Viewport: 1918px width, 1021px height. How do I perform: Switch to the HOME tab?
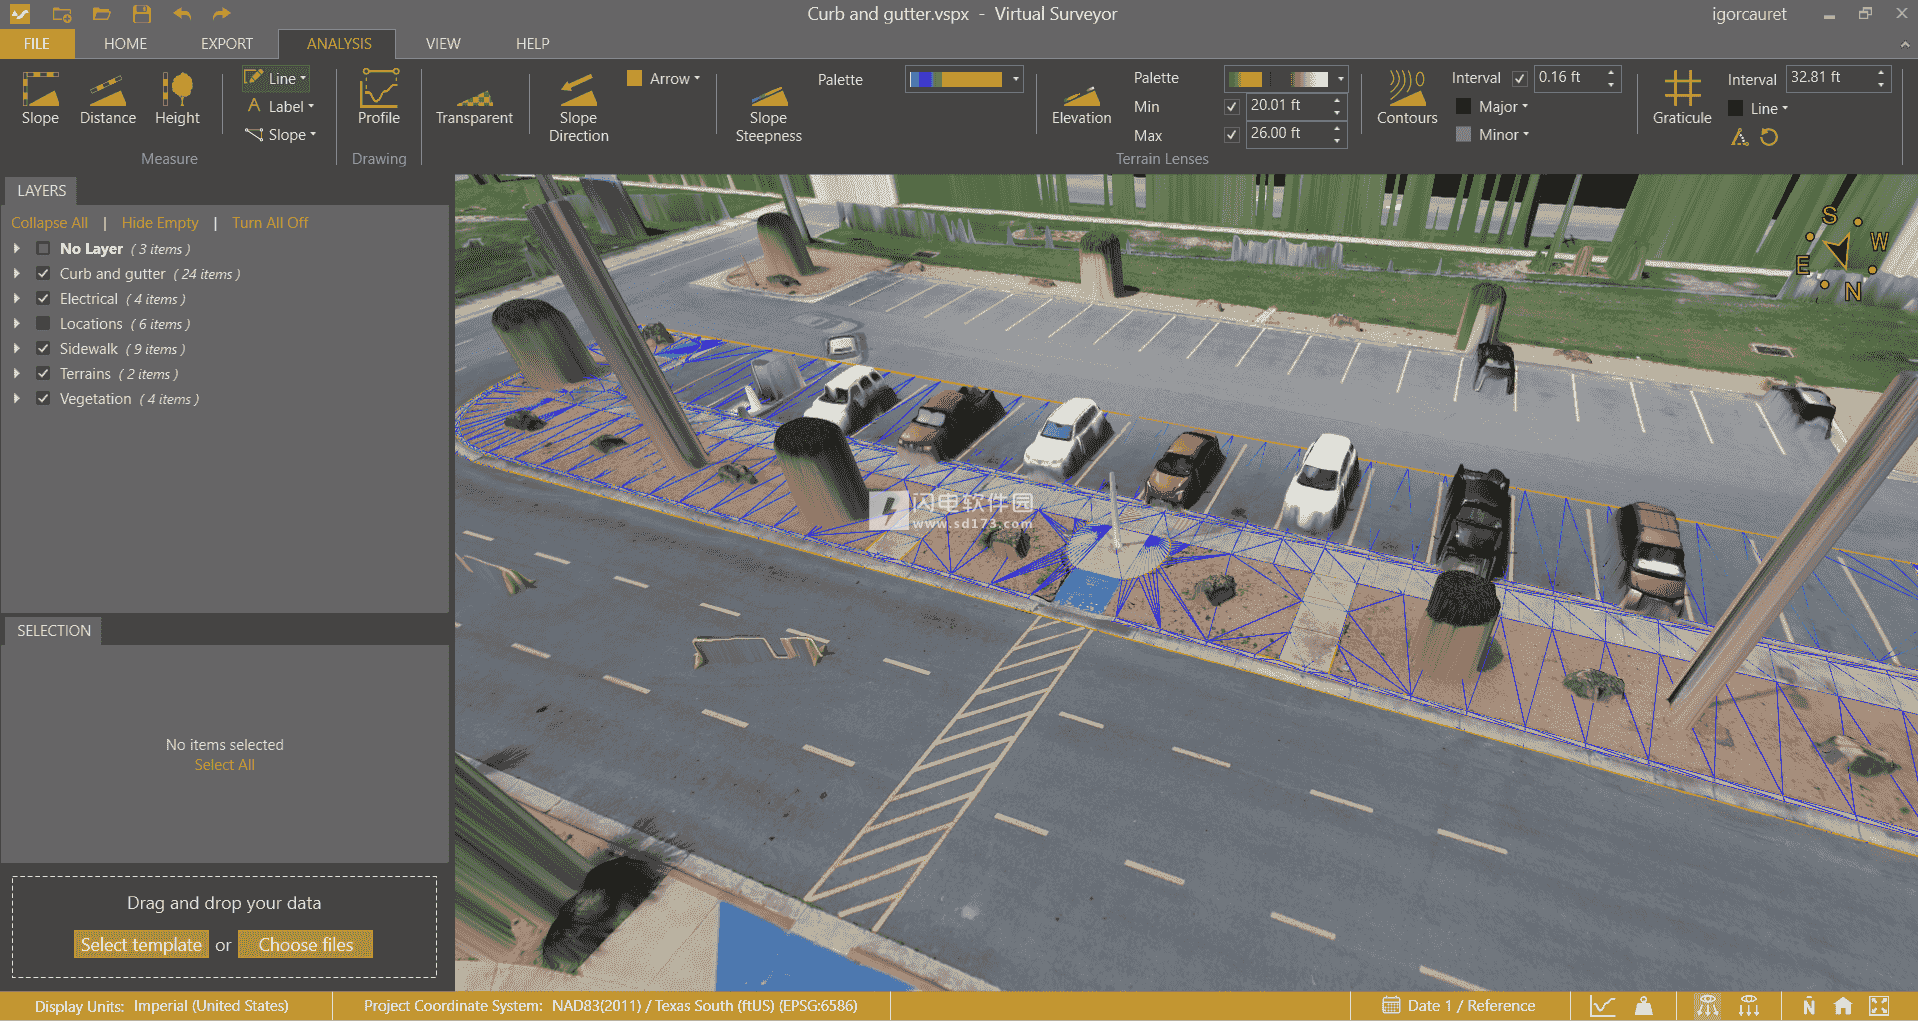click(125, 44)
